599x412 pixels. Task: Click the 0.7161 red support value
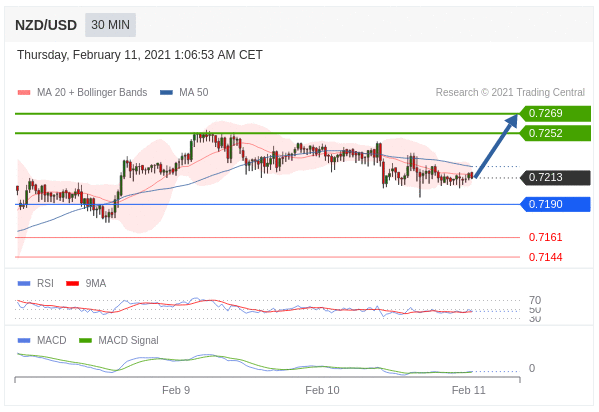point(545,237)
